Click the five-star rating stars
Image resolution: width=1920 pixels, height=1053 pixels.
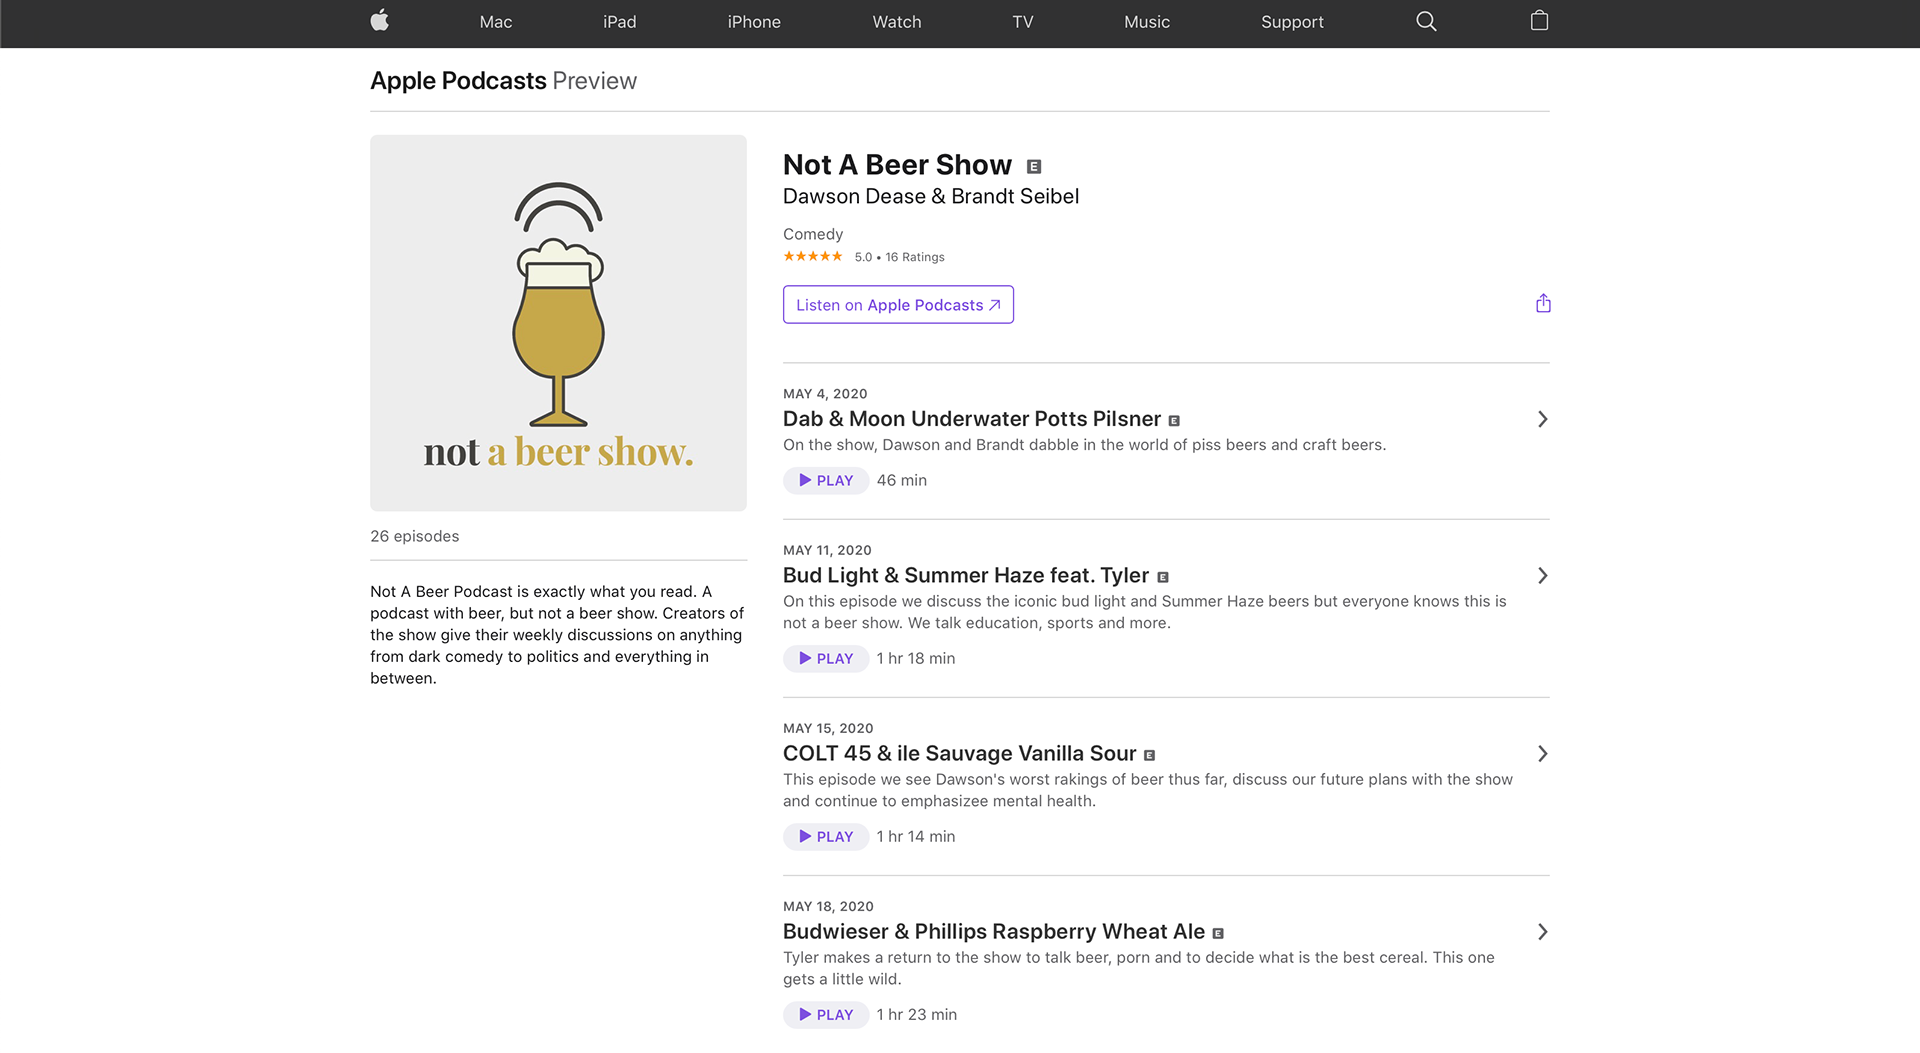pyautogui.click(x=813, y=257)
